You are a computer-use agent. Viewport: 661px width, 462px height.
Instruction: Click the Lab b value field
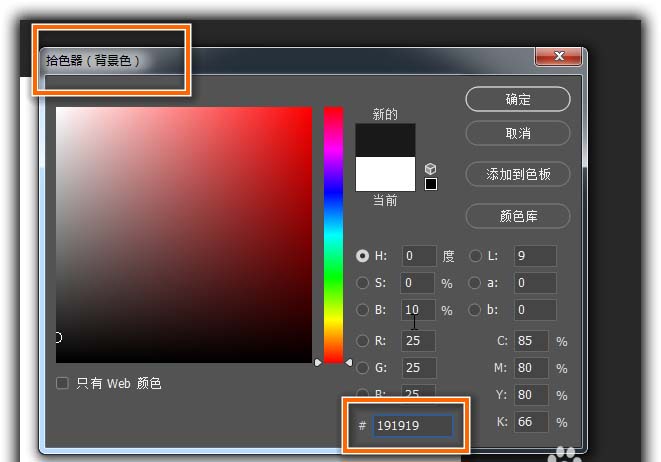pos(535,310)
